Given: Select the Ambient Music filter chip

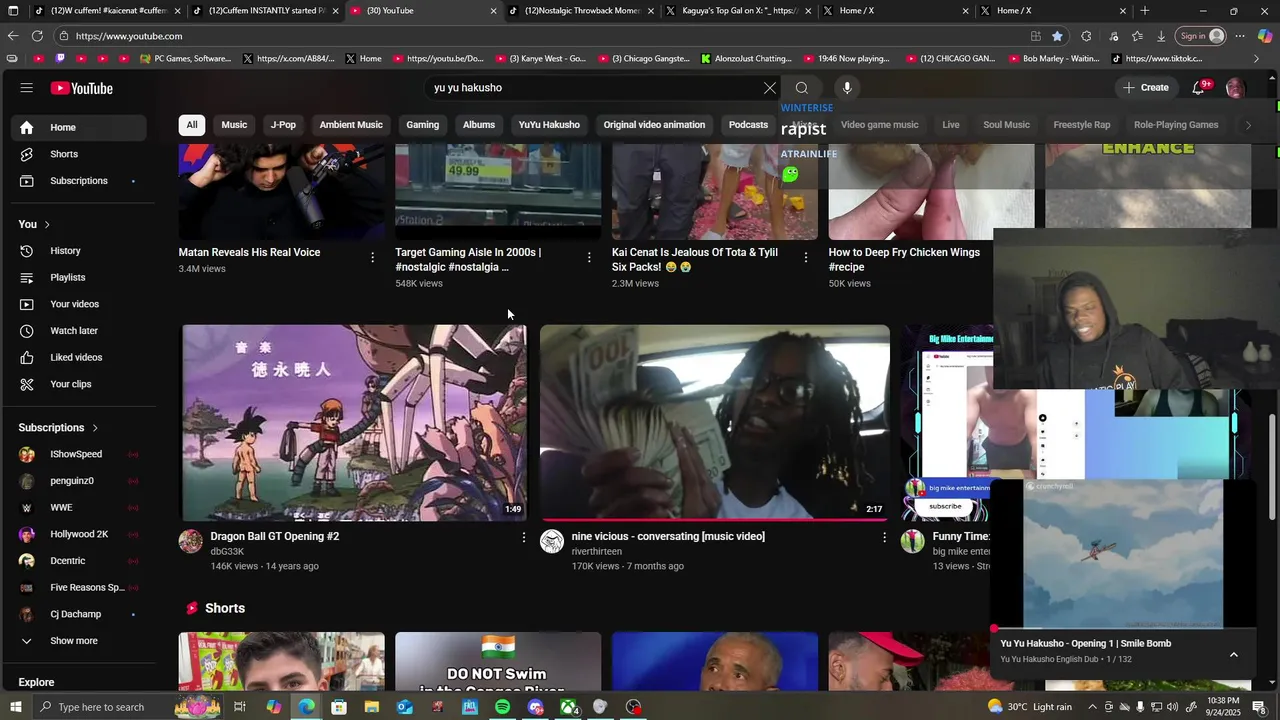Looking at the screenshot, I should [x=351, y=125].
